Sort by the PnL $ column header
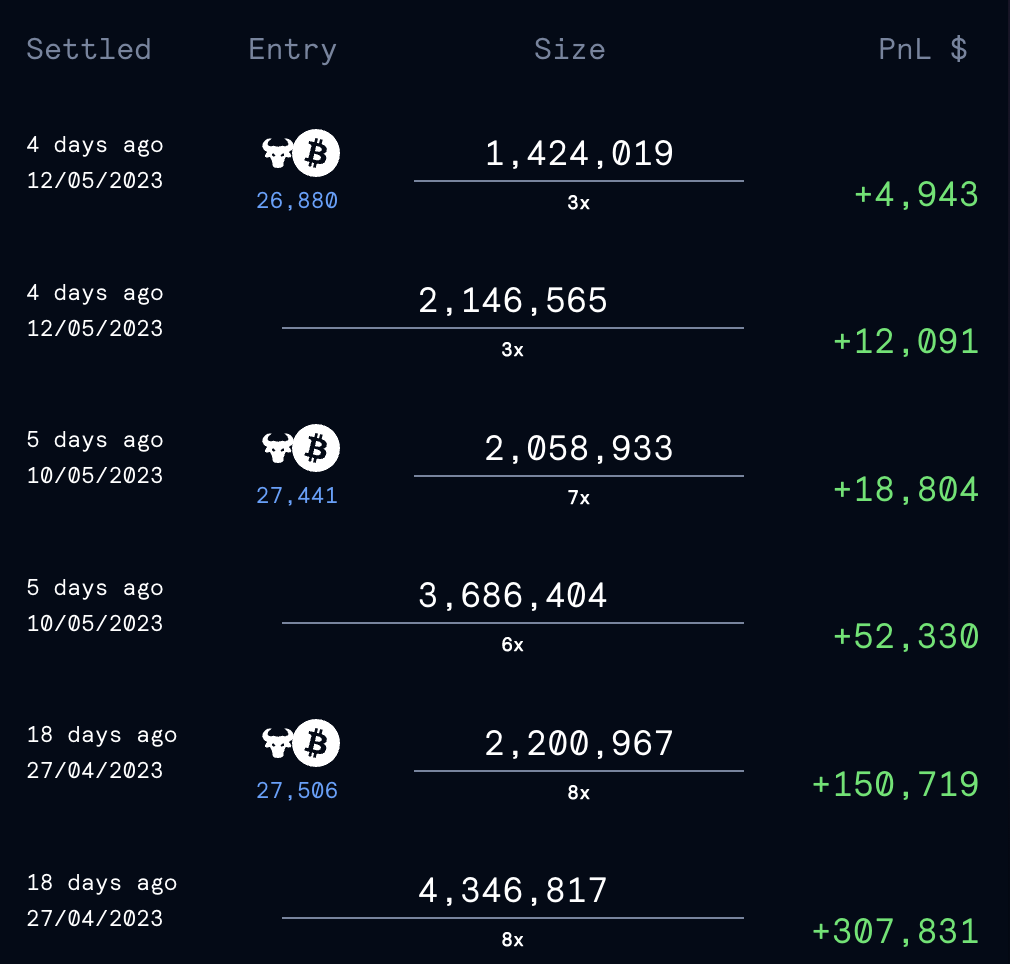 922,50
